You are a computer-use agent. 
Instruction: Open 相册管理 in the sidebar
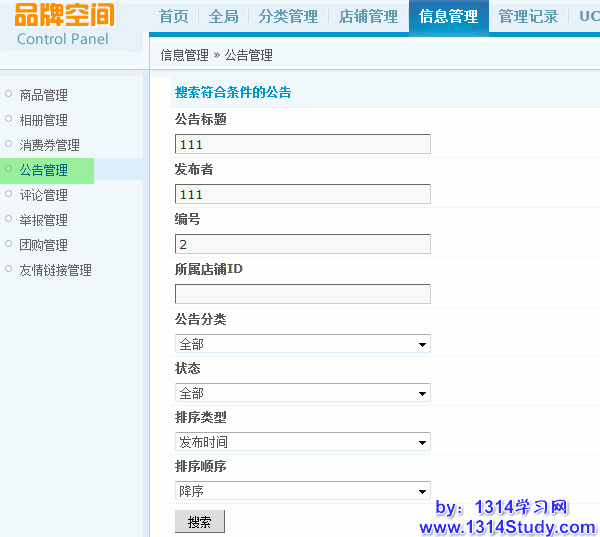(44, 120)
